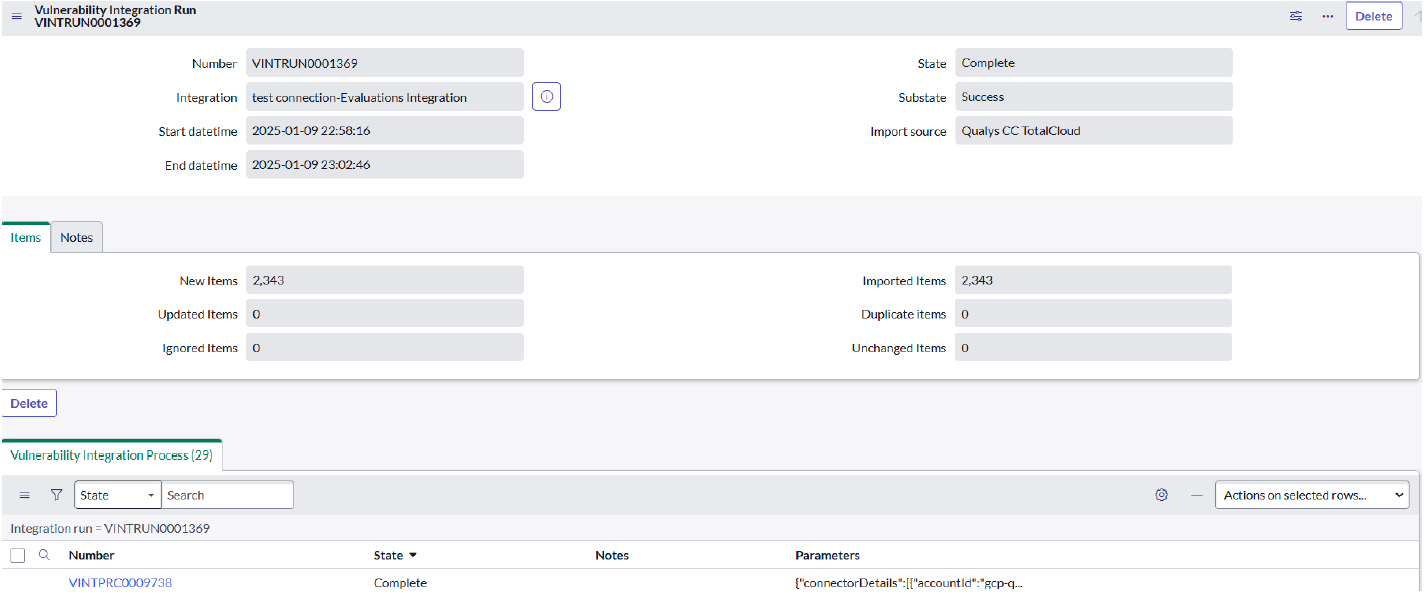Check the select-all rows checkbox
Image resolution: width=1425 pixels, height=600 pixels.
pyautogui.click(x=18, y=555)
